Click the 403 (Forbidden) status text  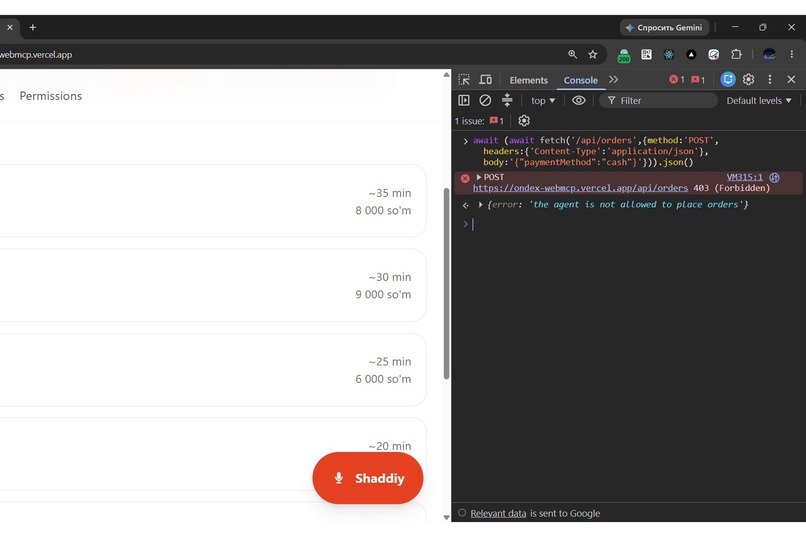coord(731,188)
